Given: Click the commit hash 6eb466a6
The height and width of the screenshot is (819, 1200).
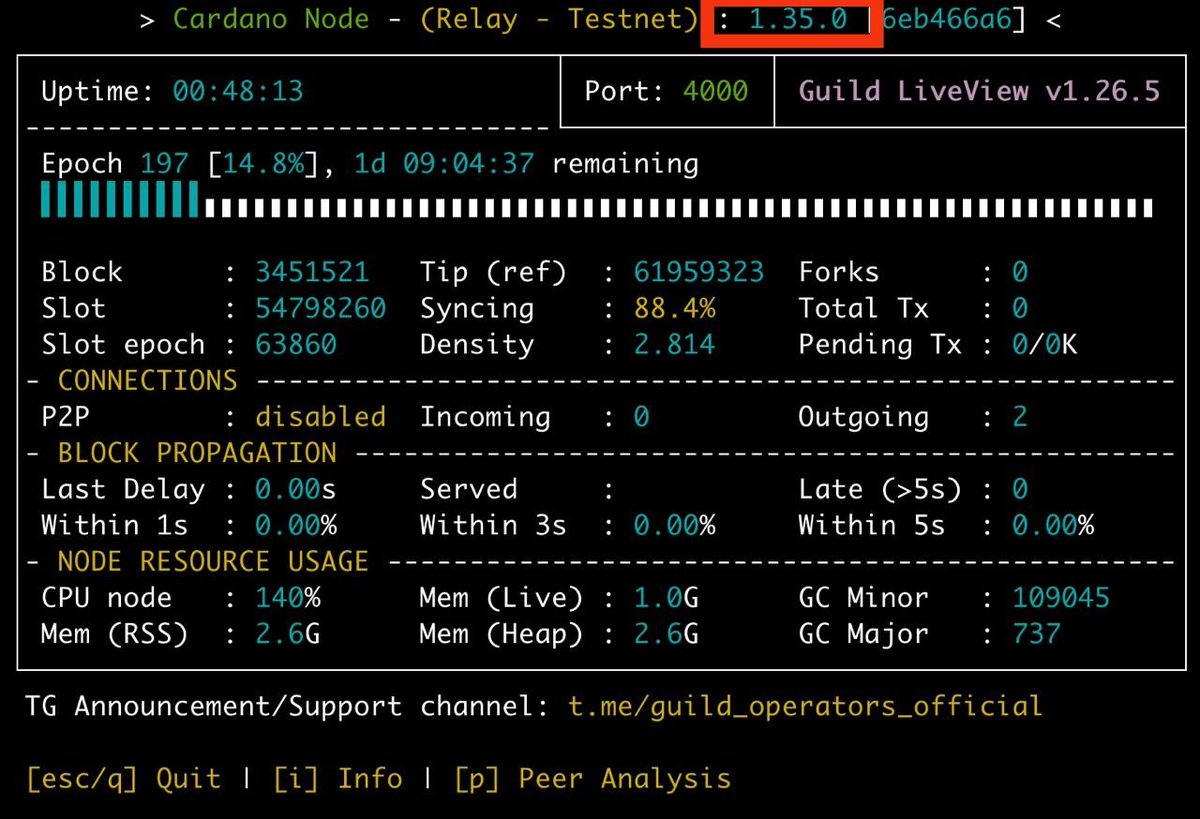Looking at the screenshot, I should [x=946, y=21].
